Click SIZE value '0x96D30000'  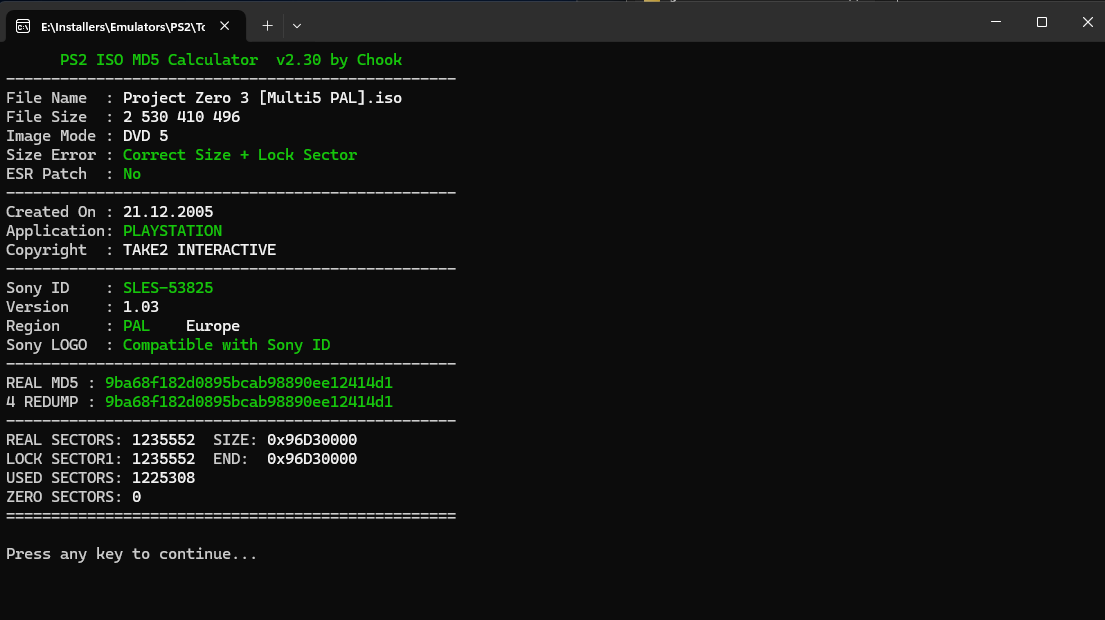[x=312, y=440]
